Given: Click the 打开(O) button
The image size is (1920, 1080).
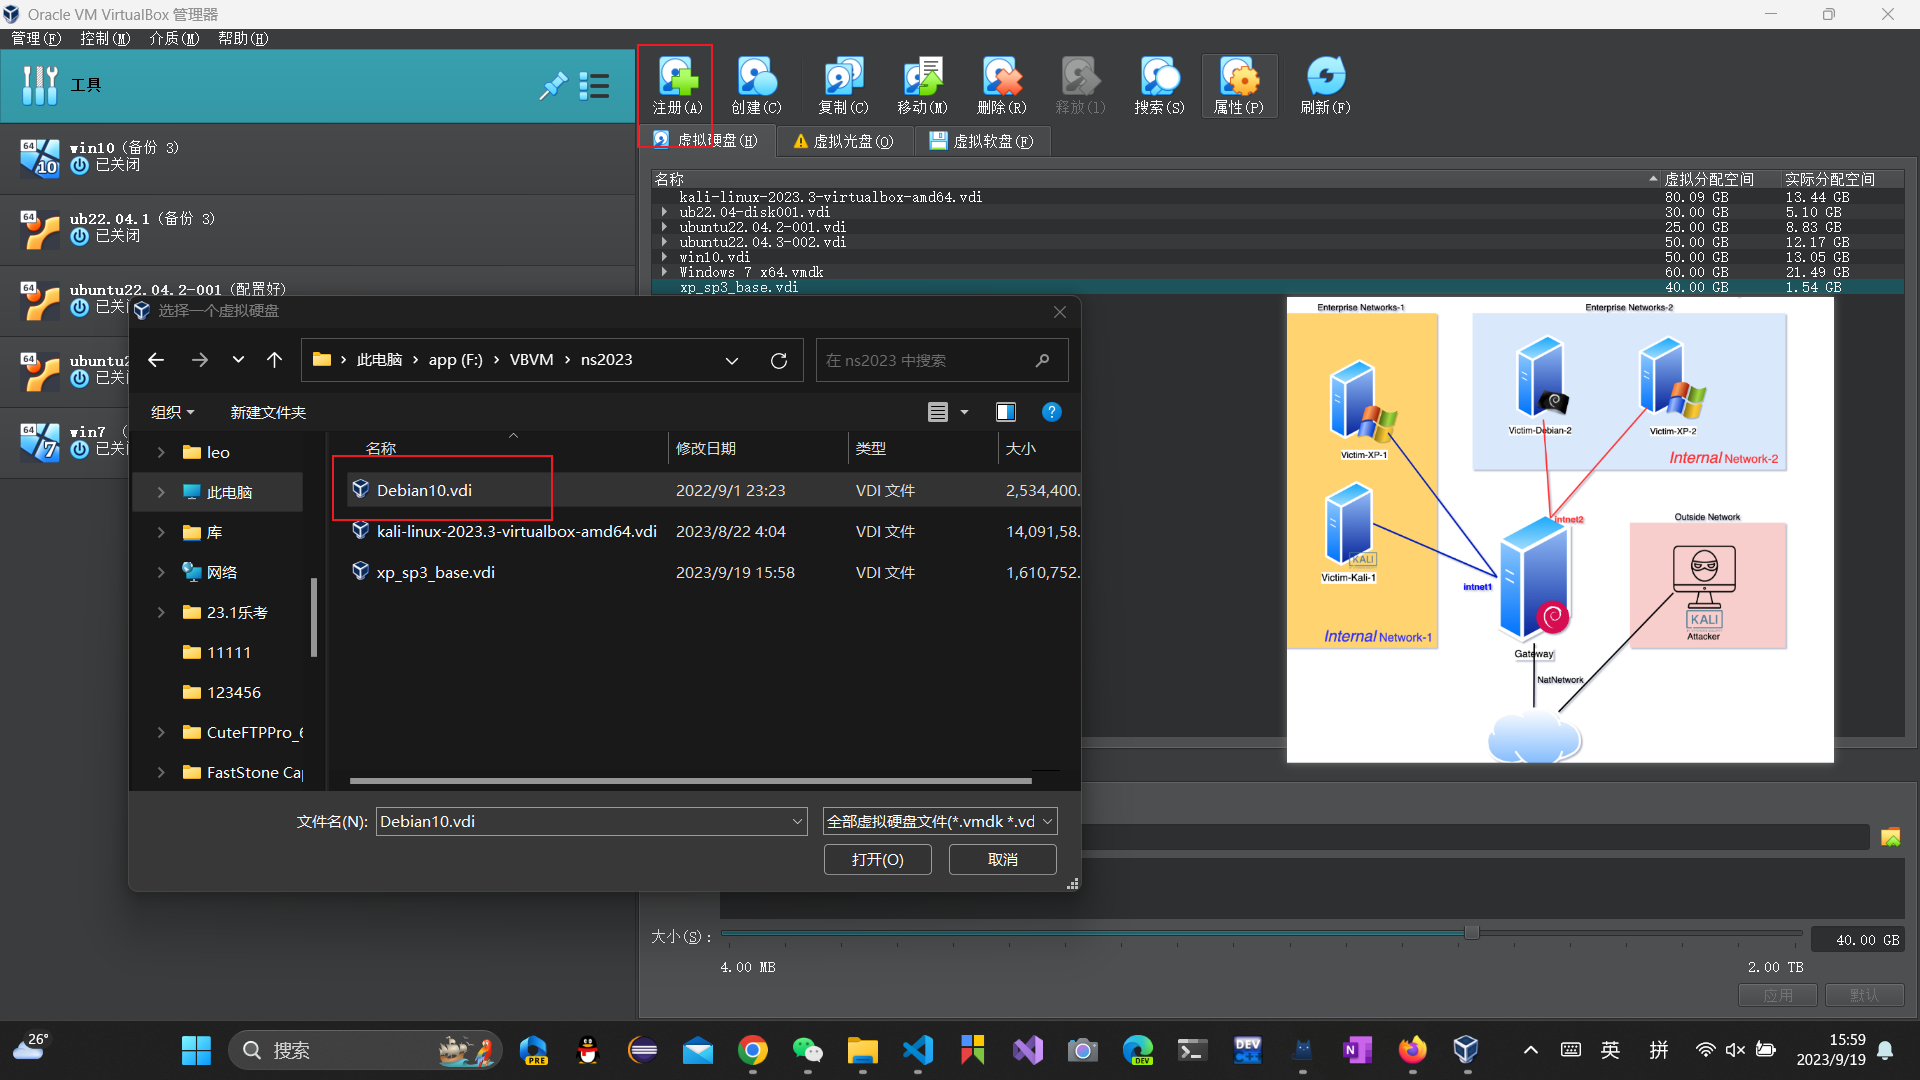Looking at the screenshot, I should pyautogui.click(x=878, y=860).
